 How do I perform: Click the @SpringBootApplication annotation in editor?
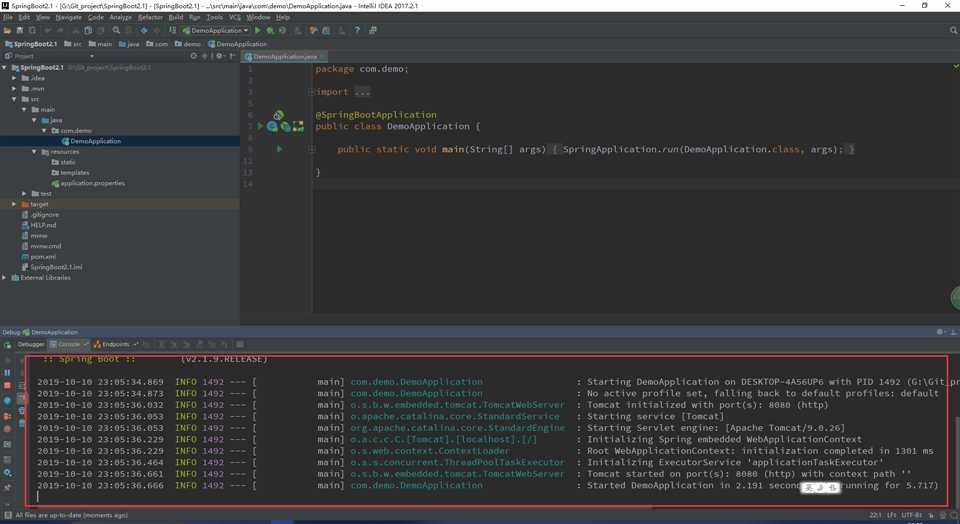(376, 114)
